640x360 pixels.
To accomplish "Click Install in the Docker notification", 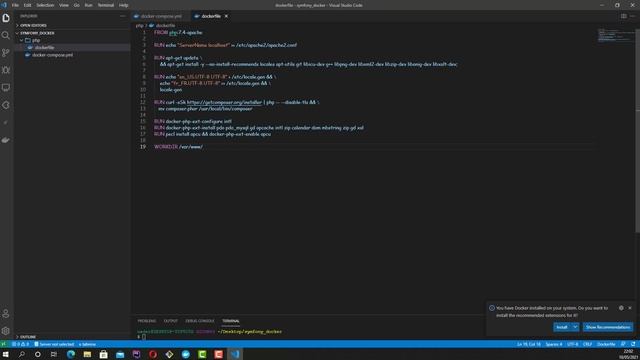I will [562, 327].
